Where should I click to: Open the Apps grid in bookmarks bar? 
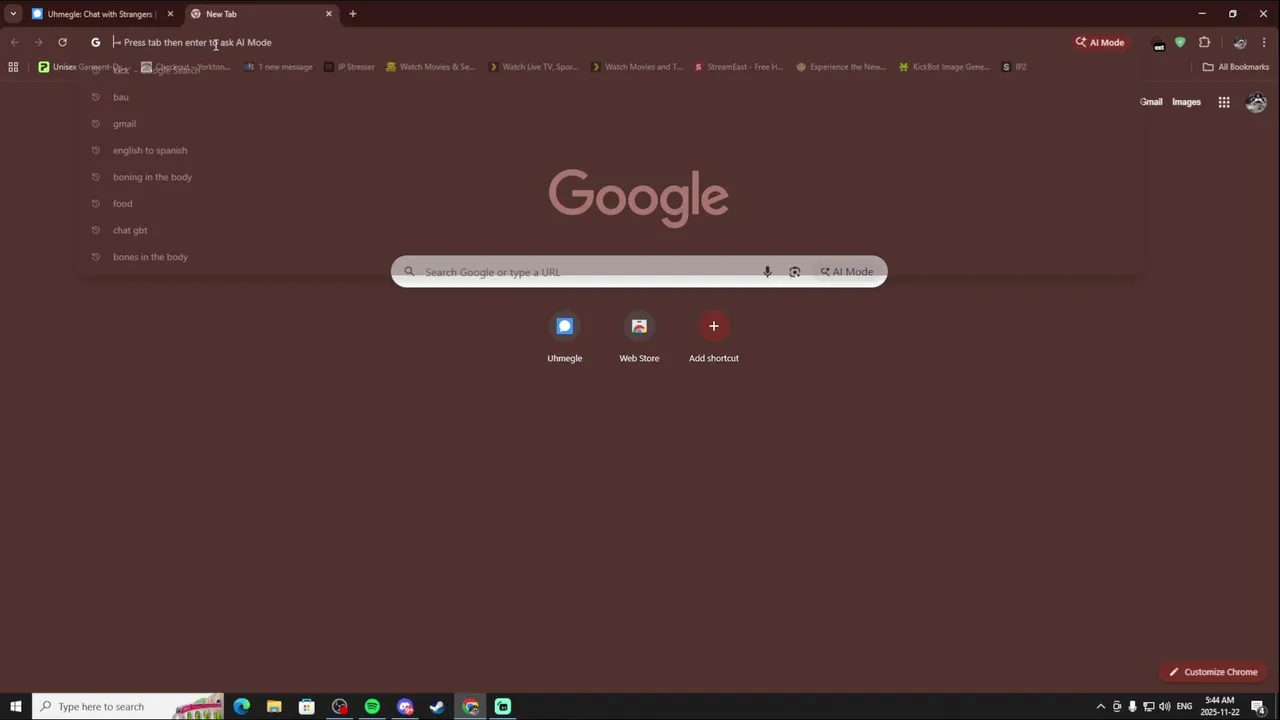pos(13,67)
